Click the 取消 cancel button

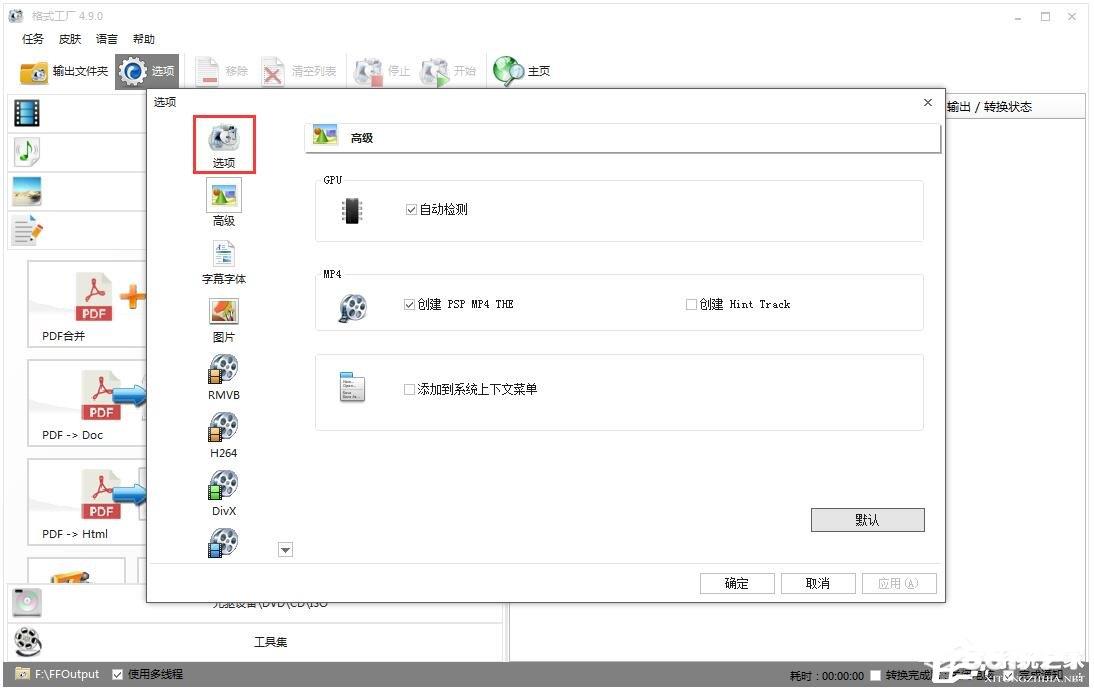point(818,583)
